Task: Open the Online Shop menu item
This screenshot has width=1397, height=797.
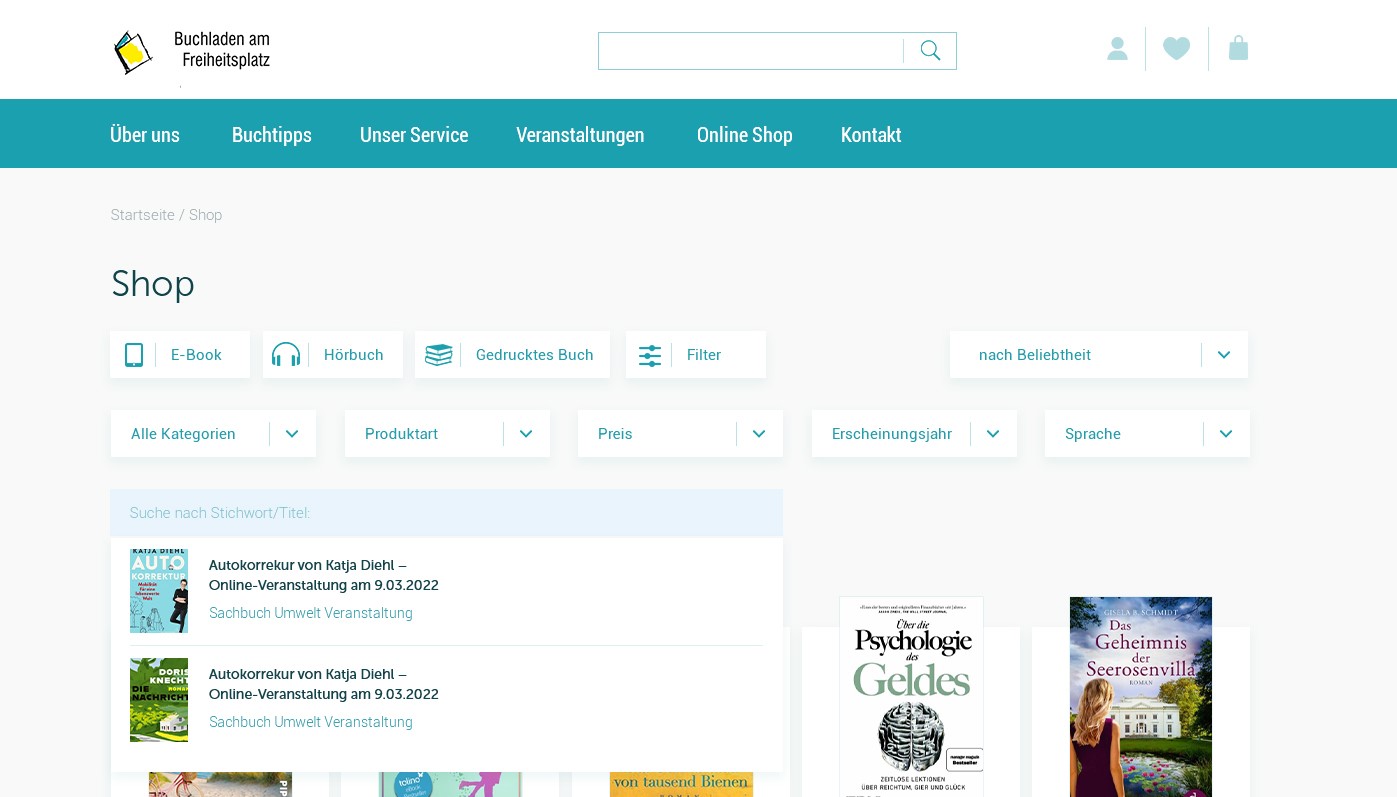Action: coord(745,135)
